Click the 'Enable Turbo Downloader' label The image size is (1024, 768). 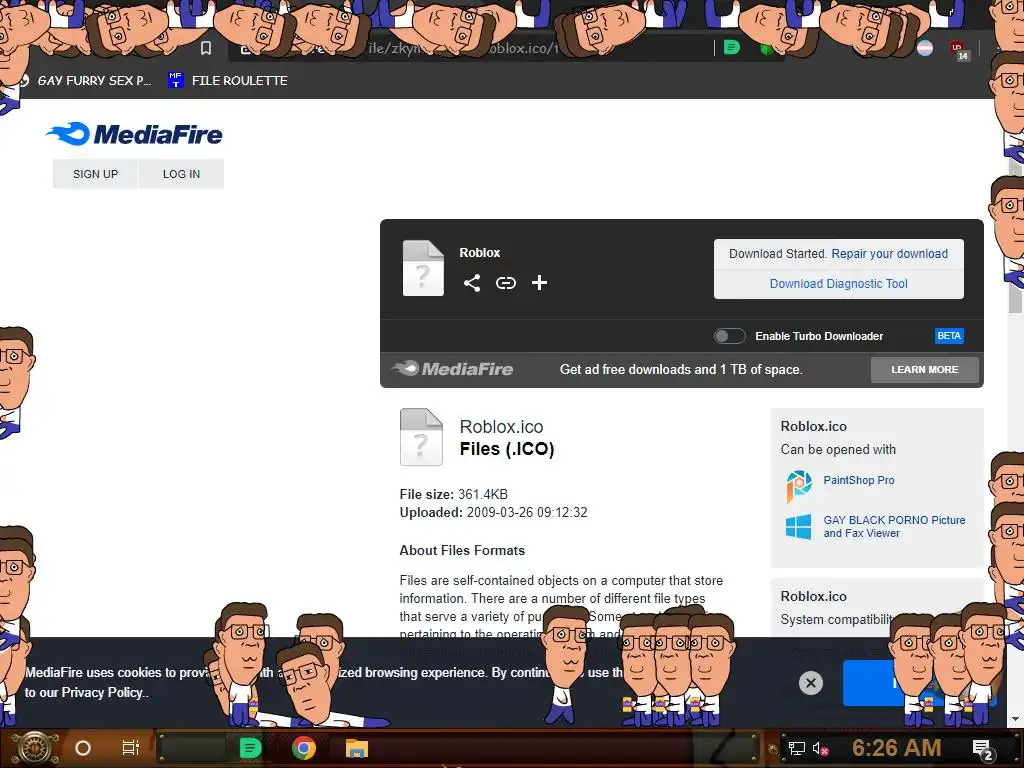point(819,336)
